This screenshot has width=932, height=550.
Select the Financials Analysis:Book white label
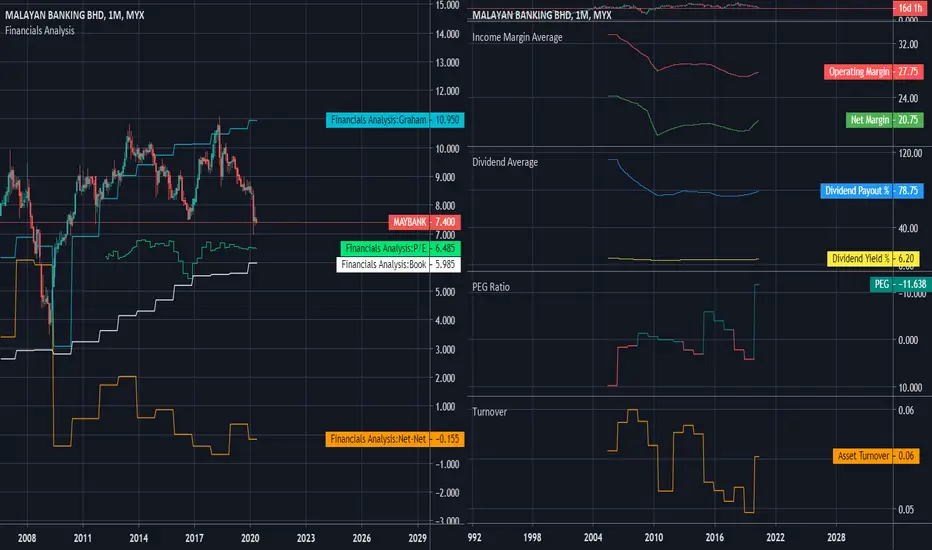tap(398, 265)
